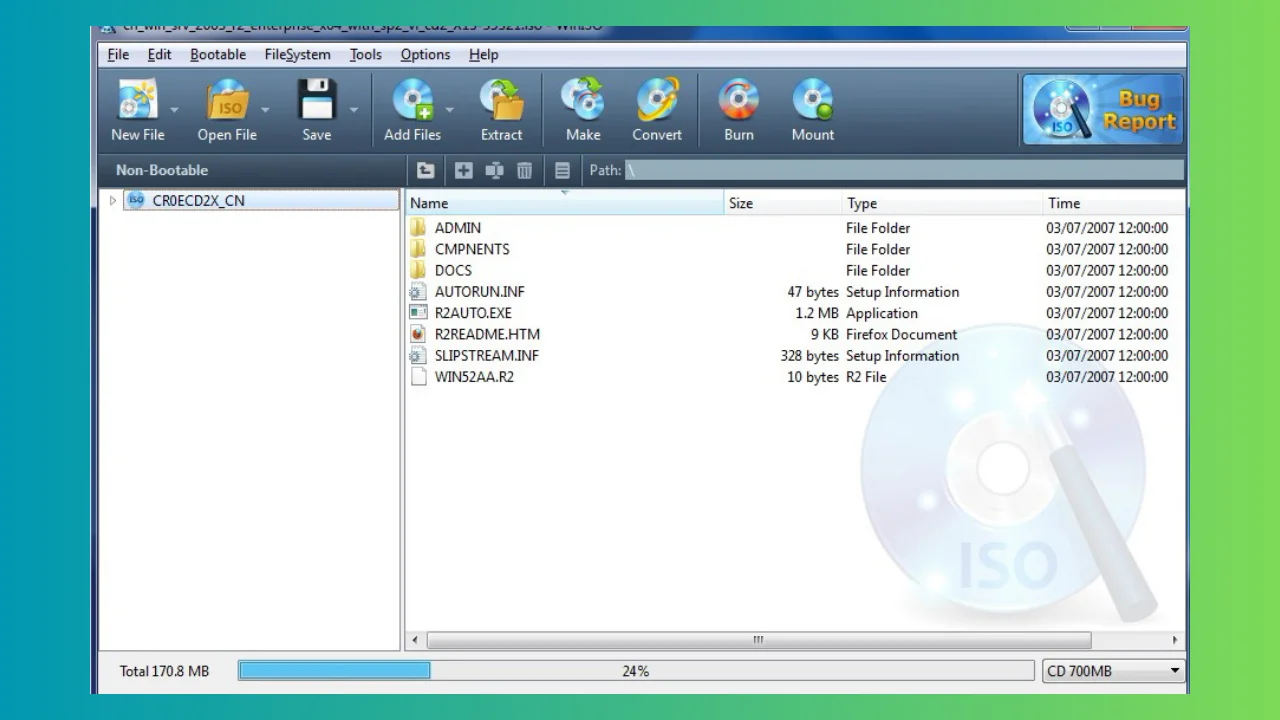The height and width of the screenshot is (720, 1280).
Task: Open the Edit menu
Action: [x=159, y=55]
